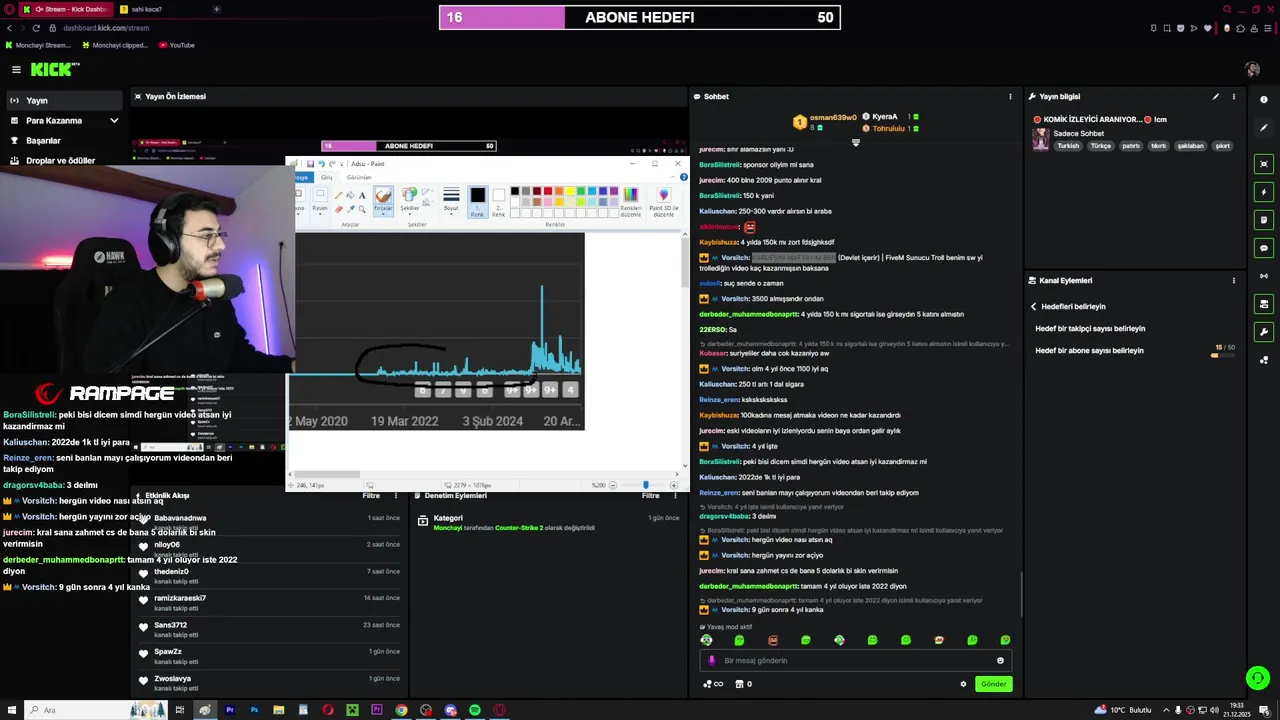Click Paint zoom-out minus button

click(x=613, y=485)
